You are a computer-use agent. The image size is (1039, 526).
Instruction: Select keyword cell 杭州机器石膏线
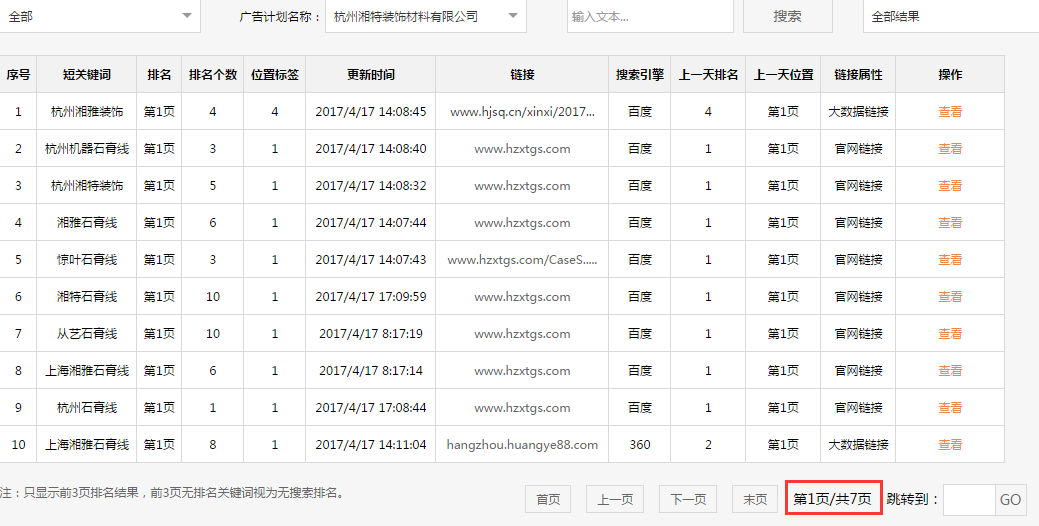point(87,149)
